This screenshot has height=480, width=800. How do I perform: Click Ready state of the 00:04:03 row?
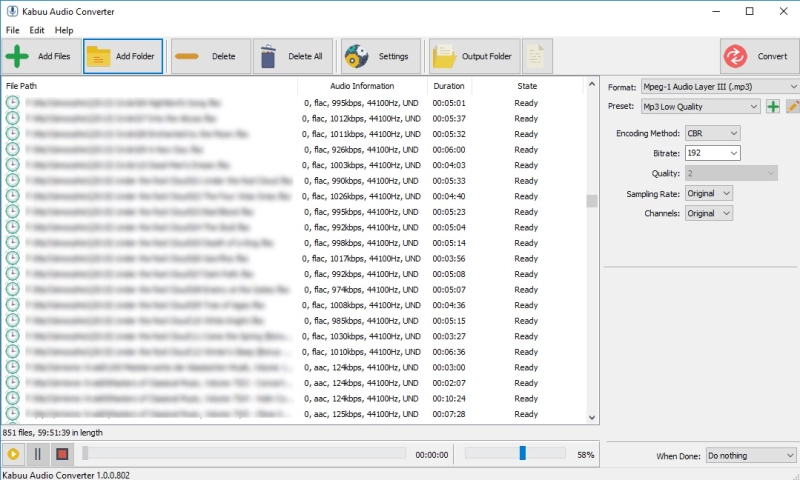526,165
